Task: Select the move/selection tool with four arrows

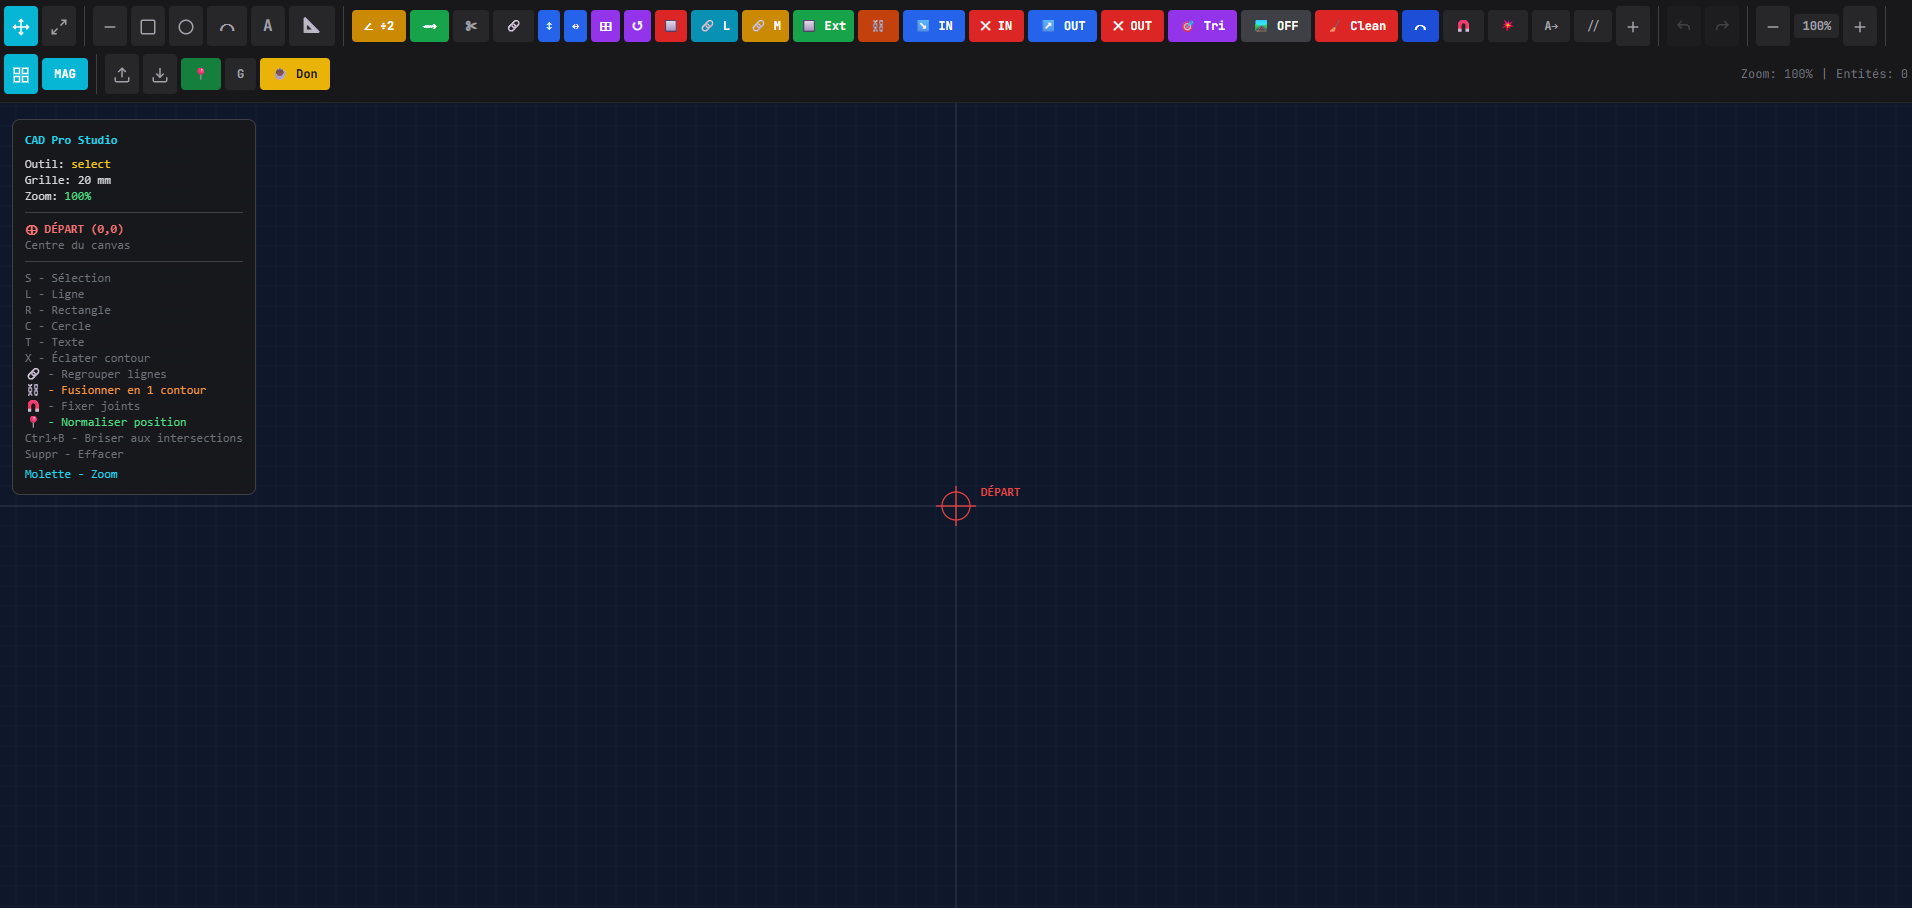Action: [x=21, y=26]
